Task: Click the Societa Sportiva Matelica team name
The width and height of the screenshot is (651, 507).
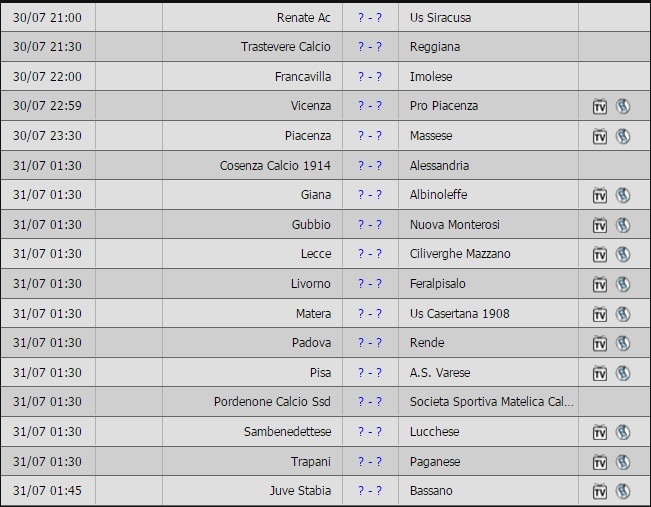Action: (x=492, y=402)
